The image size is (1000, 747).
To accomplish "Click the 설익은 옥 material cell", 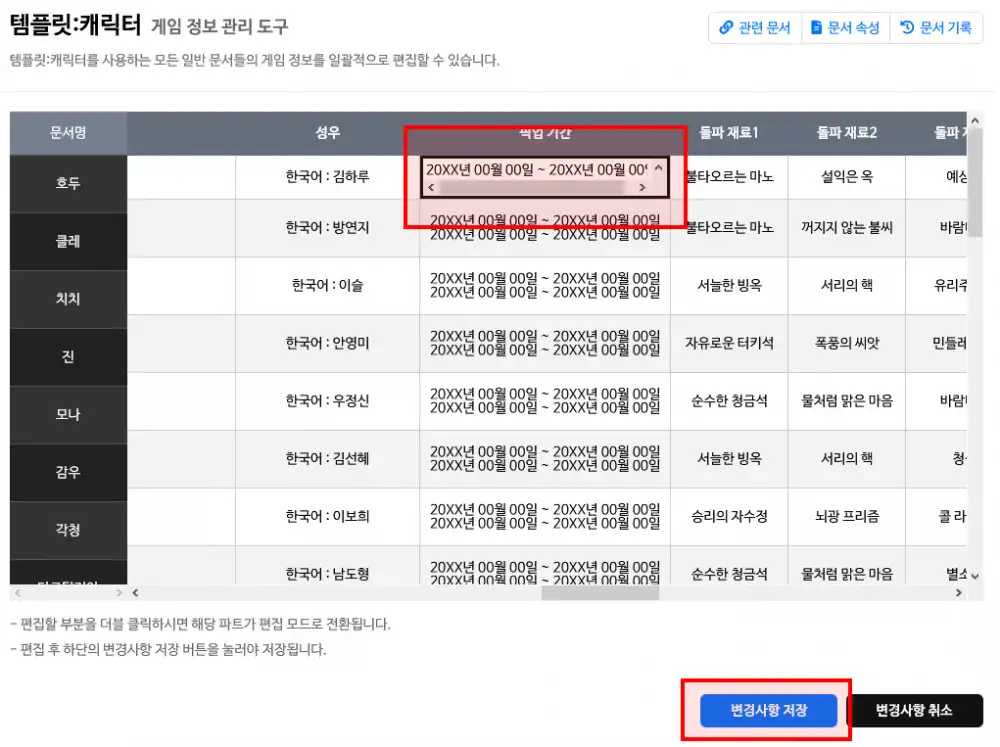I will (x=846, y=177).
